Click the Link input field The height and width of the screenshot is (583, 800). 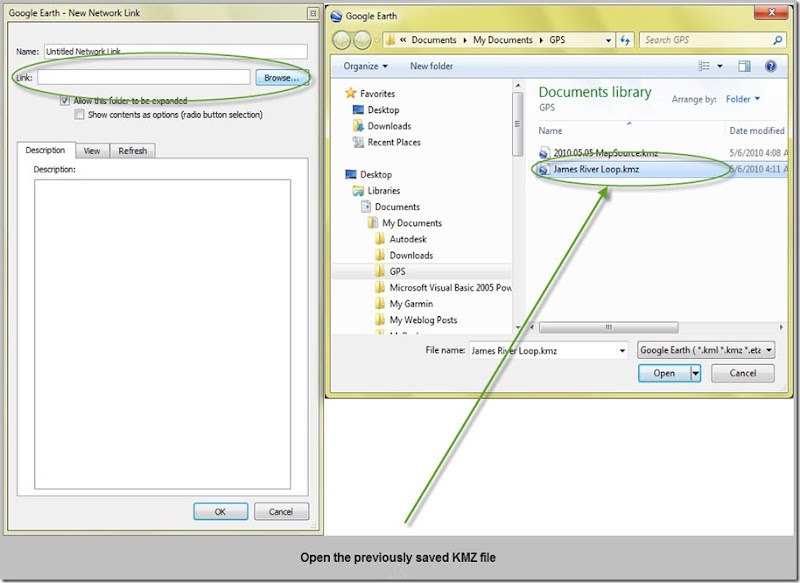coord(143,77)
